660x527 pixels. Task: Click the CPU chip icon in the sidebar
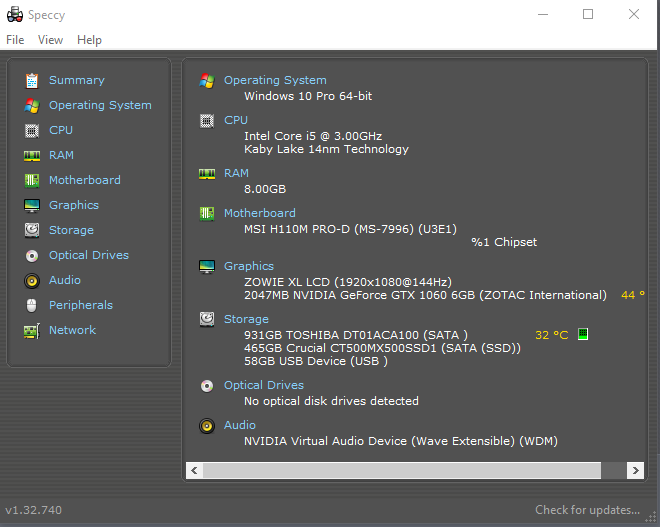(32, 130)
